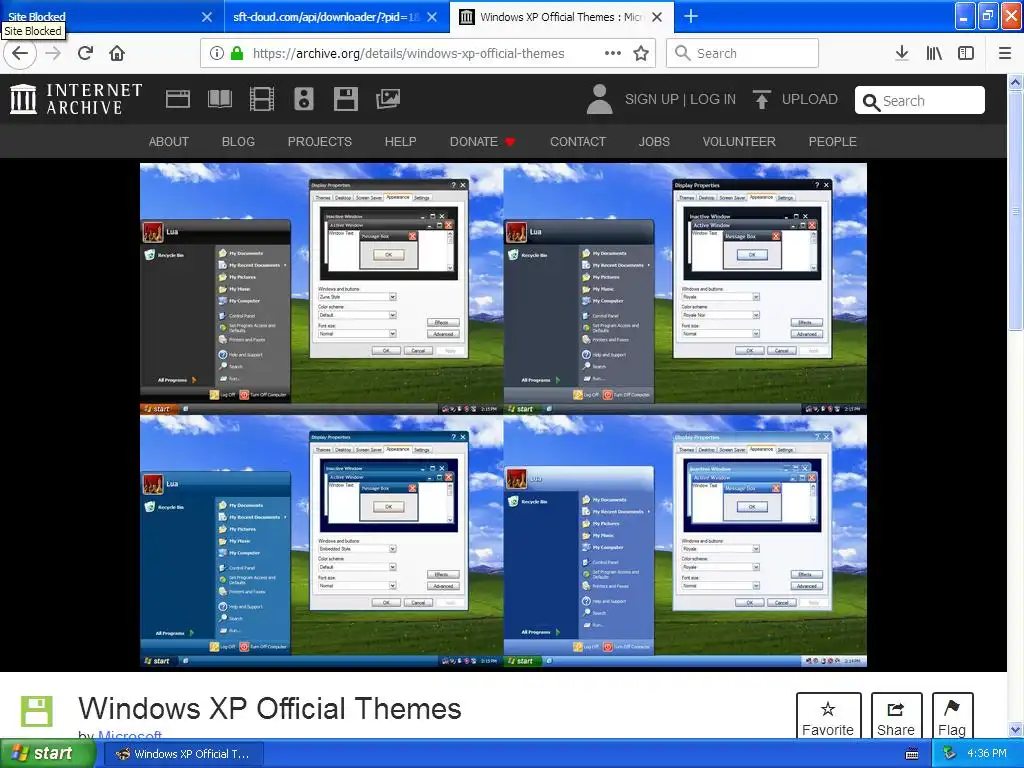Click the Windows XP Official Themes title
Image resolution: width=1024 pixels, height=768 pixels.
point(270,709)
